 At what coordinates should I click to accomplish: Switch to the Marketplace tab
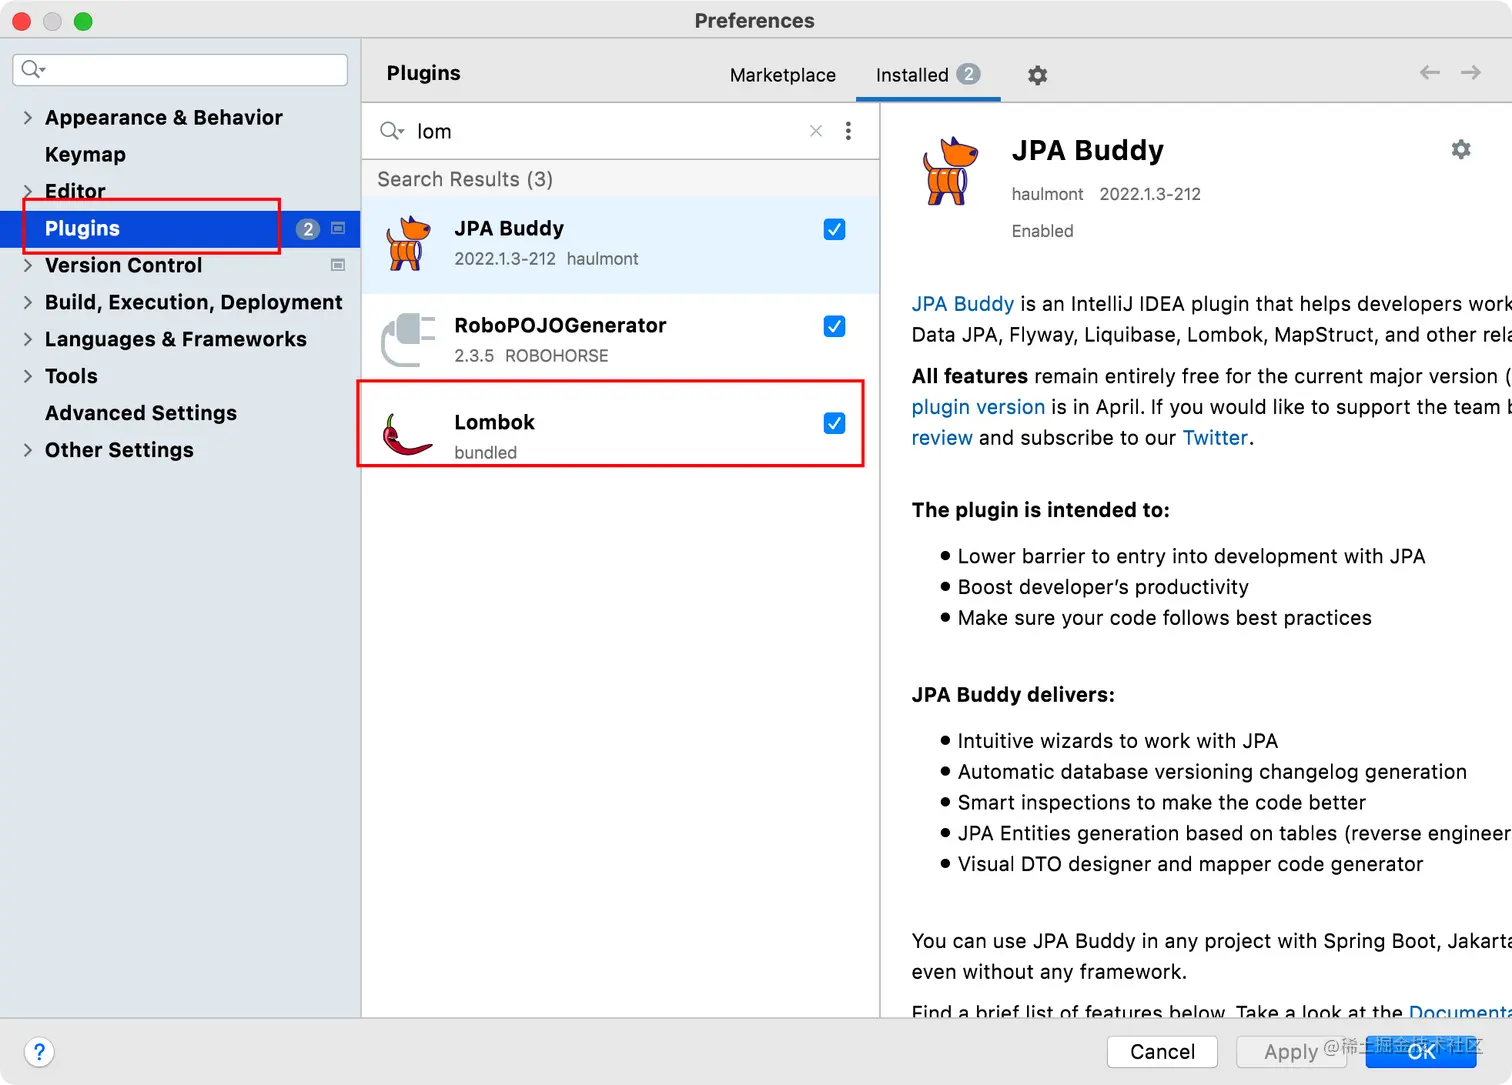point(783,75)
